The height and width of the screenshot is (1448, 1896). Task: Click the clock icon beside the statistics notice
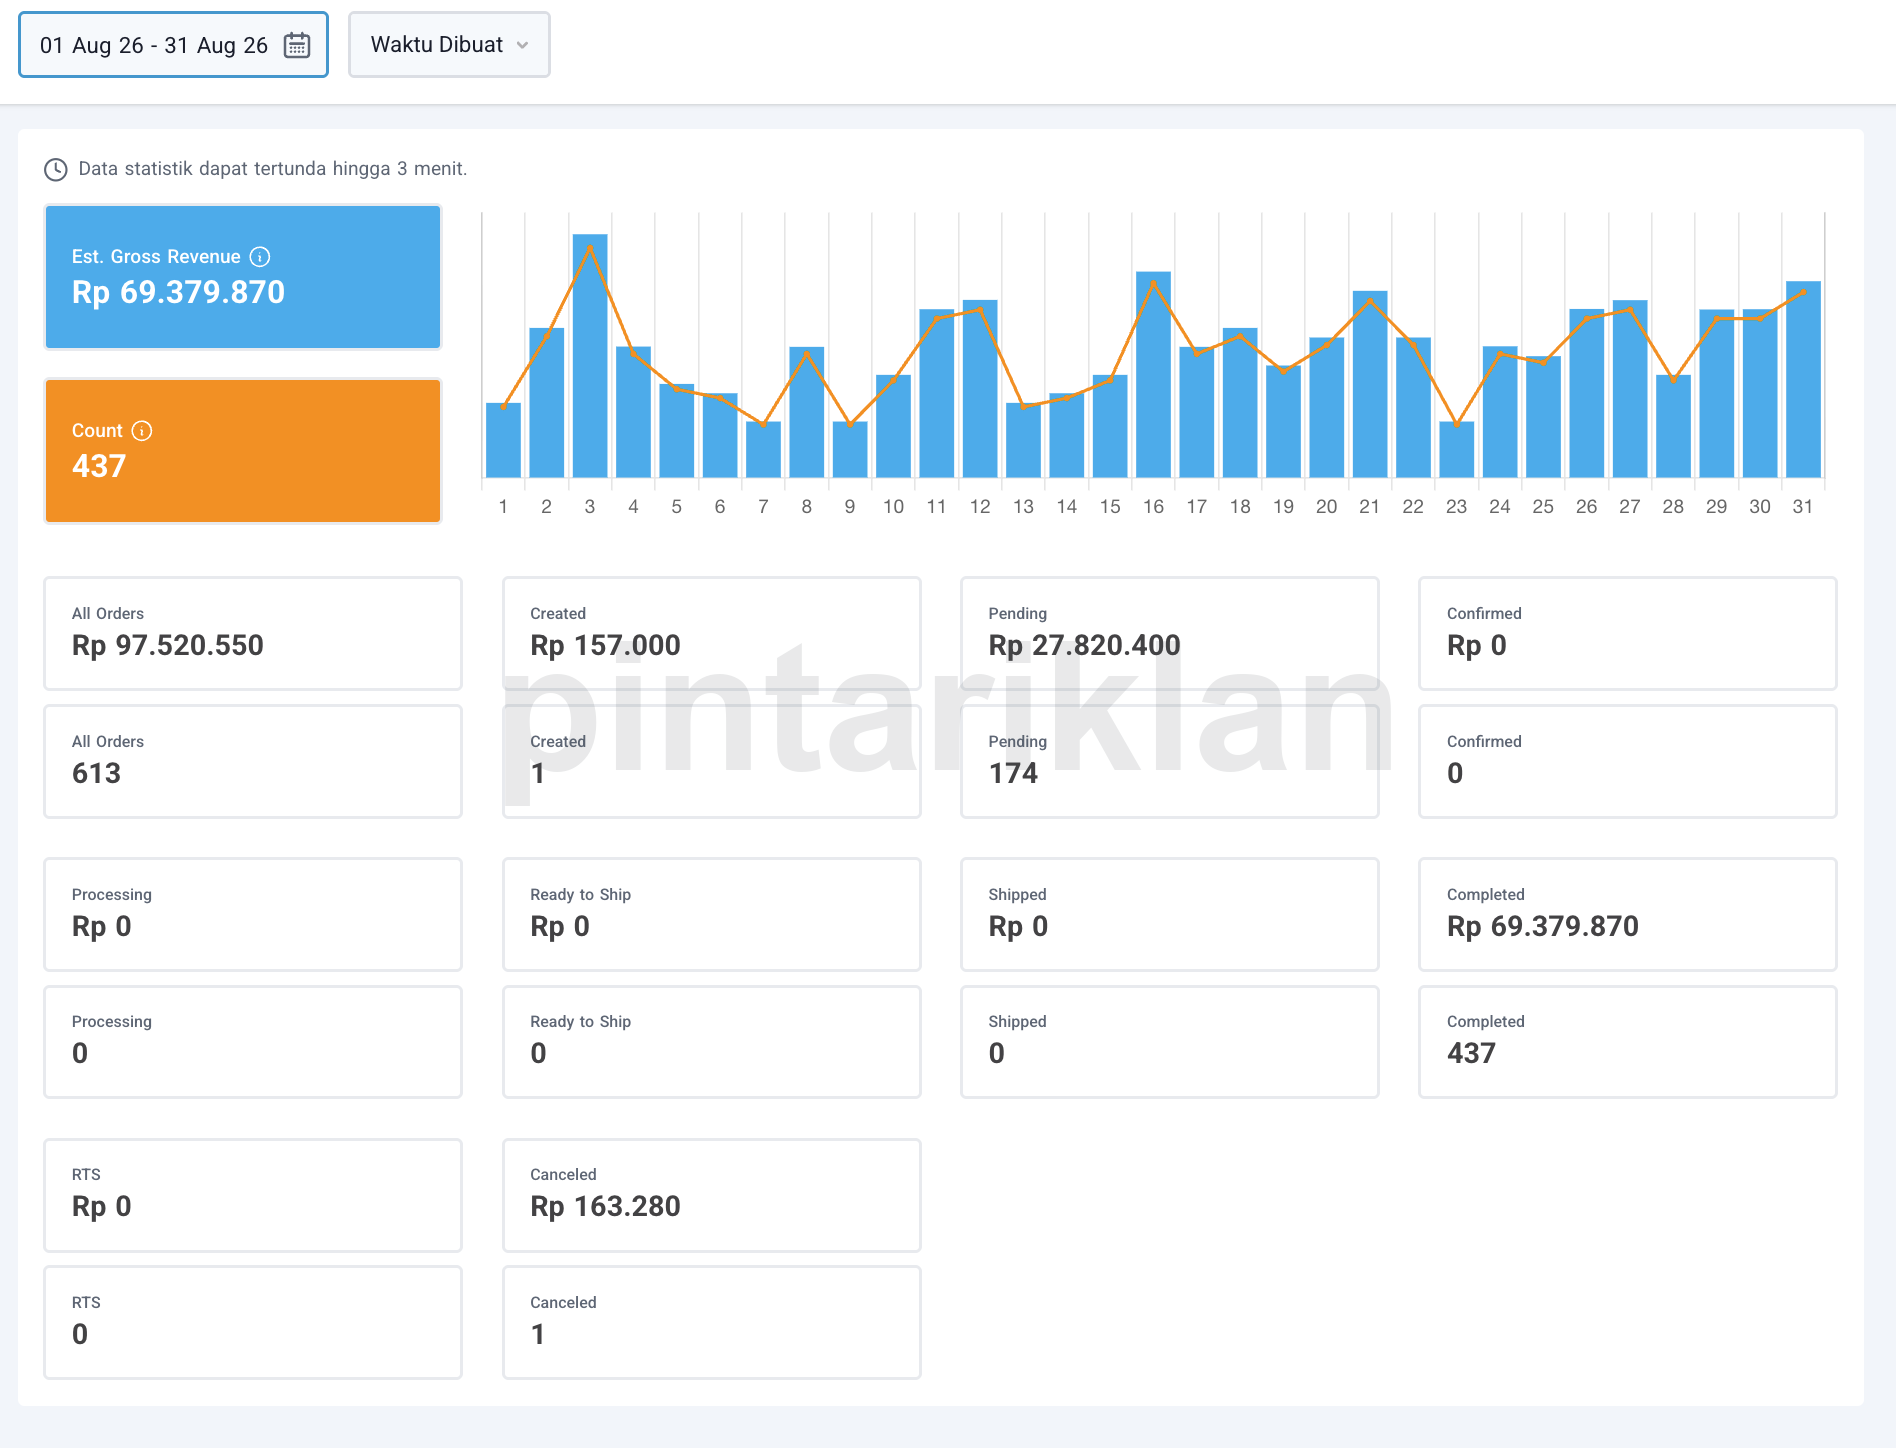tap(56, 169)
